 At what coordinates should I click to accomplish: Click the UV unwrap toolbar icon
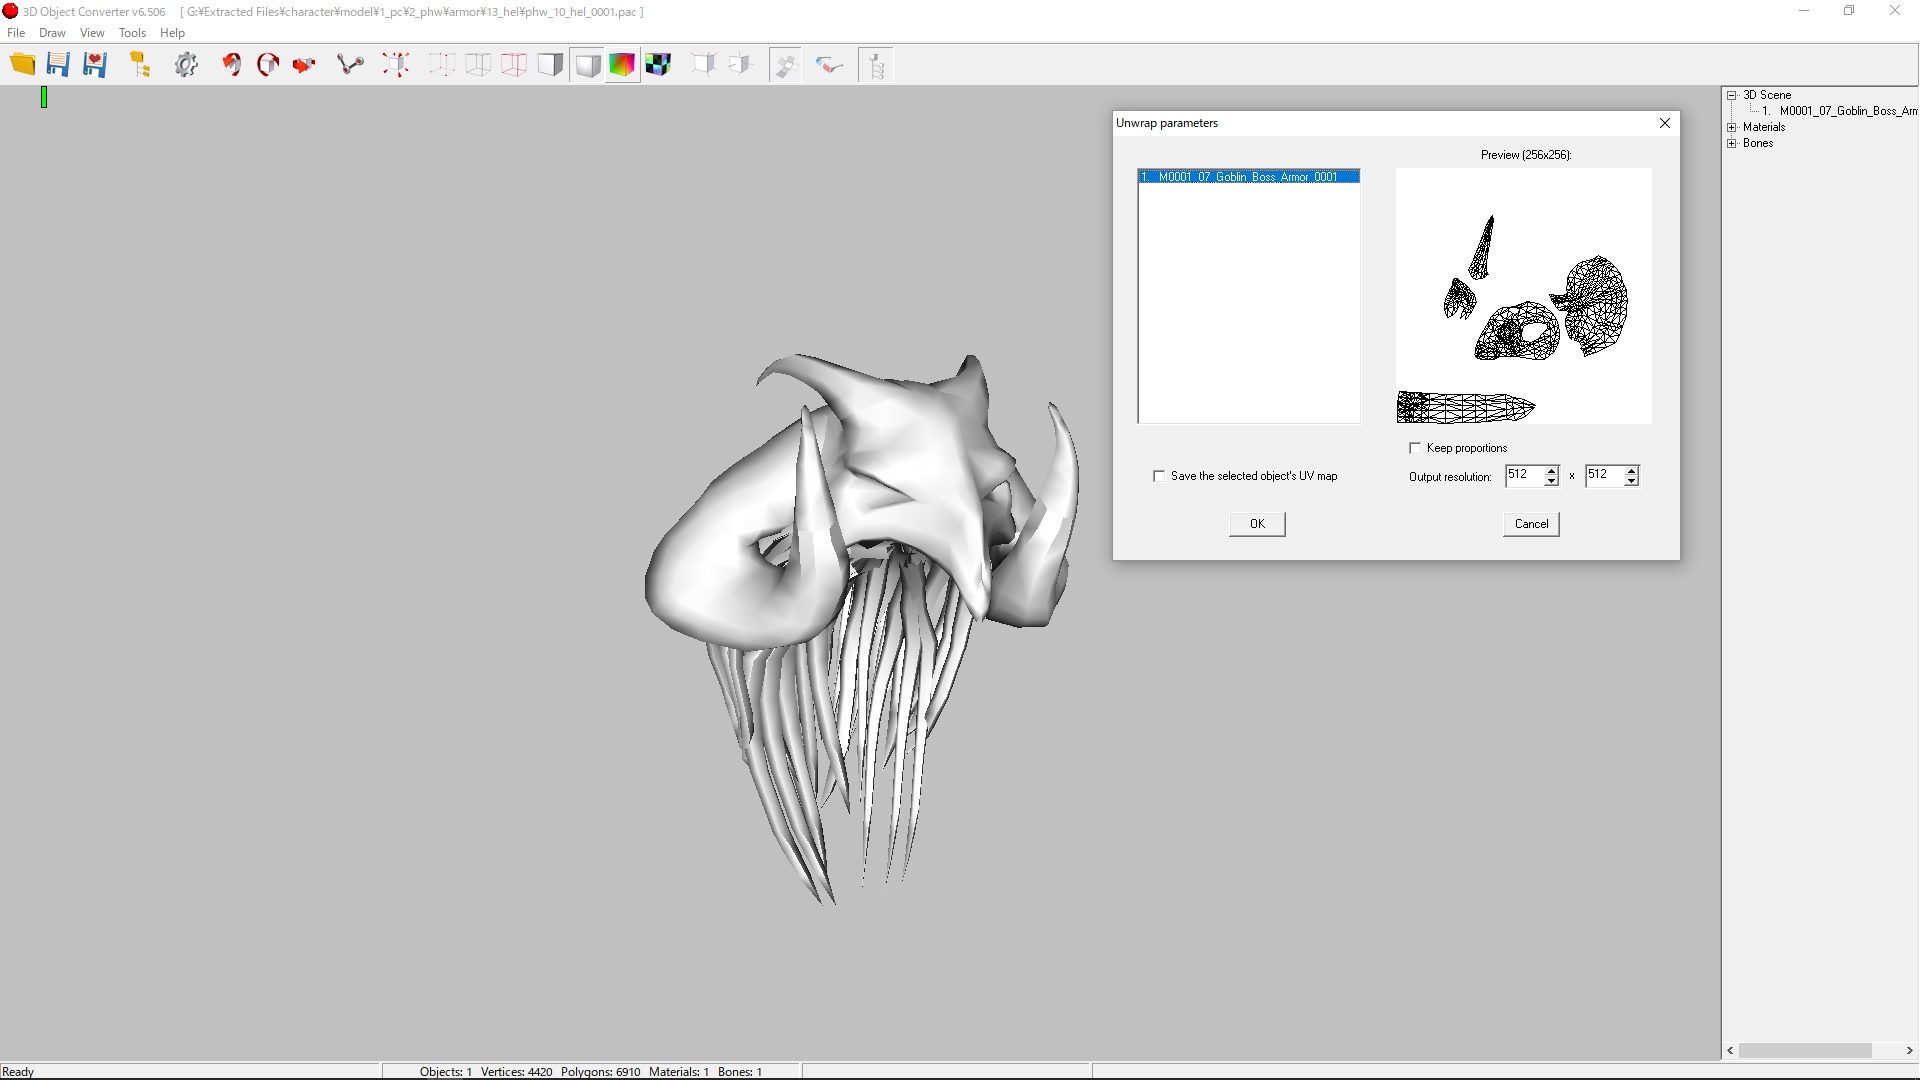pyautogui.click(x=785, y=65)
